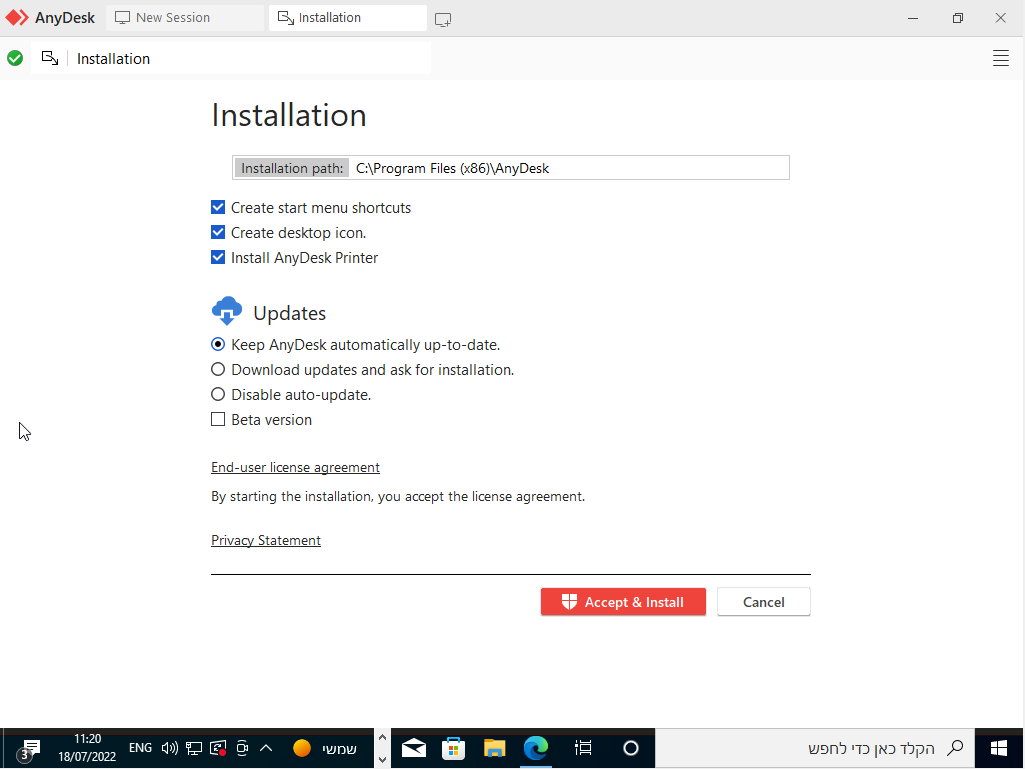Open File Explorer from the taskbar
The image size is (1025, 769).
[495, 748]
